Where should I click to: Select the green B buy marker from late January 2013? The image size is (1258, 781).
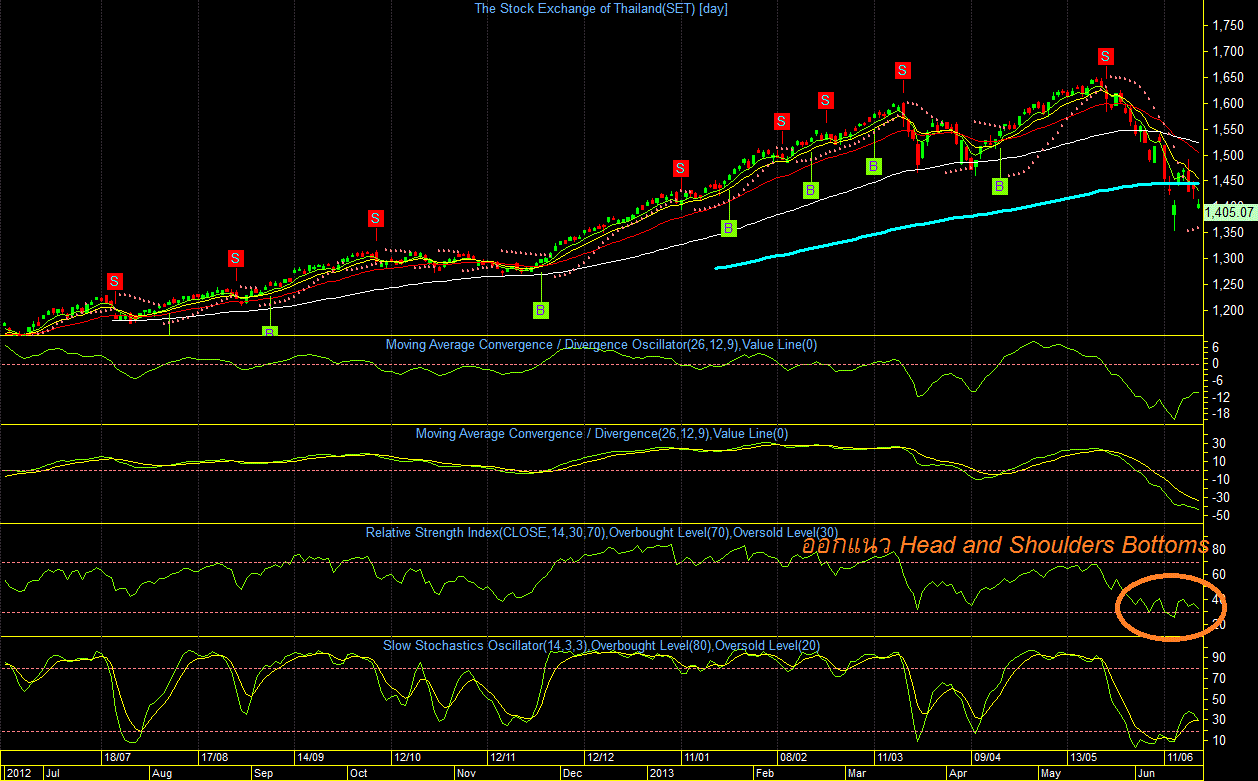tap(729, 229)
